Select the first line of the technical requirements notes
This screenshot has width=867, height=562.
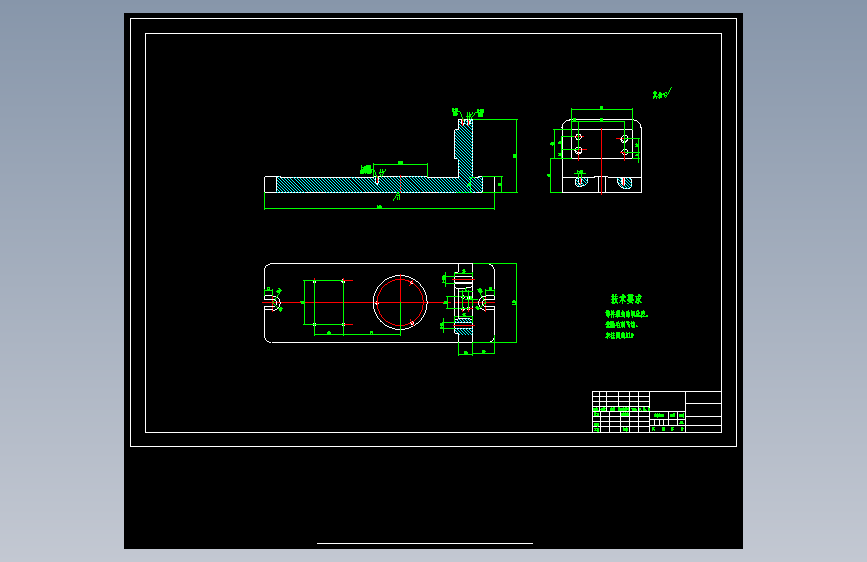(626, 314)
